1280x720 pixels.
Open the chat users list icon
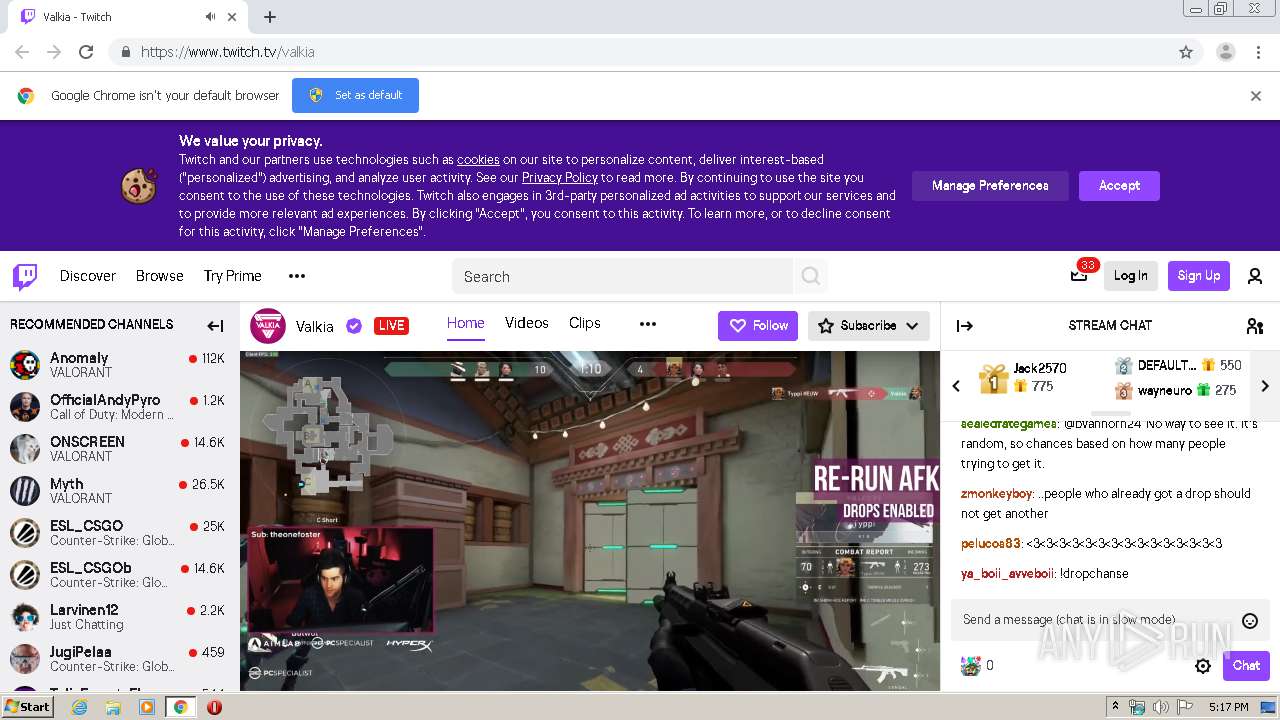tap(1255, 326)
